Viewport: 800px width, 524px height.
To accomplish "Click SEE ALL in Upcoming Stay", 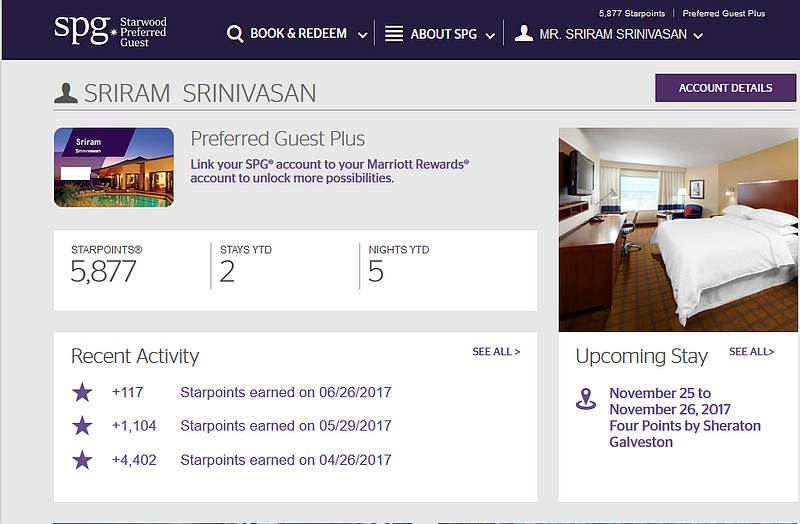I will pyautogui.click(x=752, y=352).
